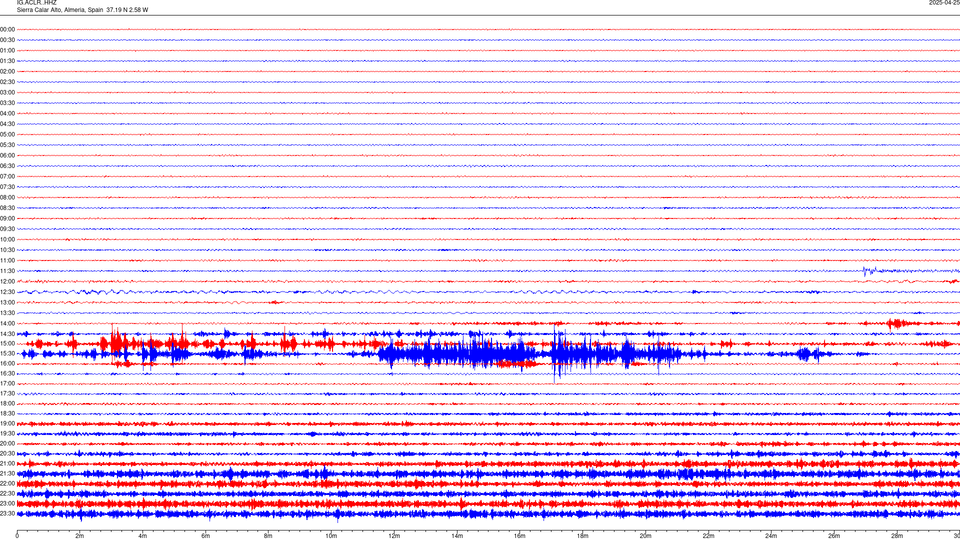The height and width of the screenshot is (540, 960).
Task: Select the 06:30 trace time label
Action: pyautogui.click(x=7, y=167)
